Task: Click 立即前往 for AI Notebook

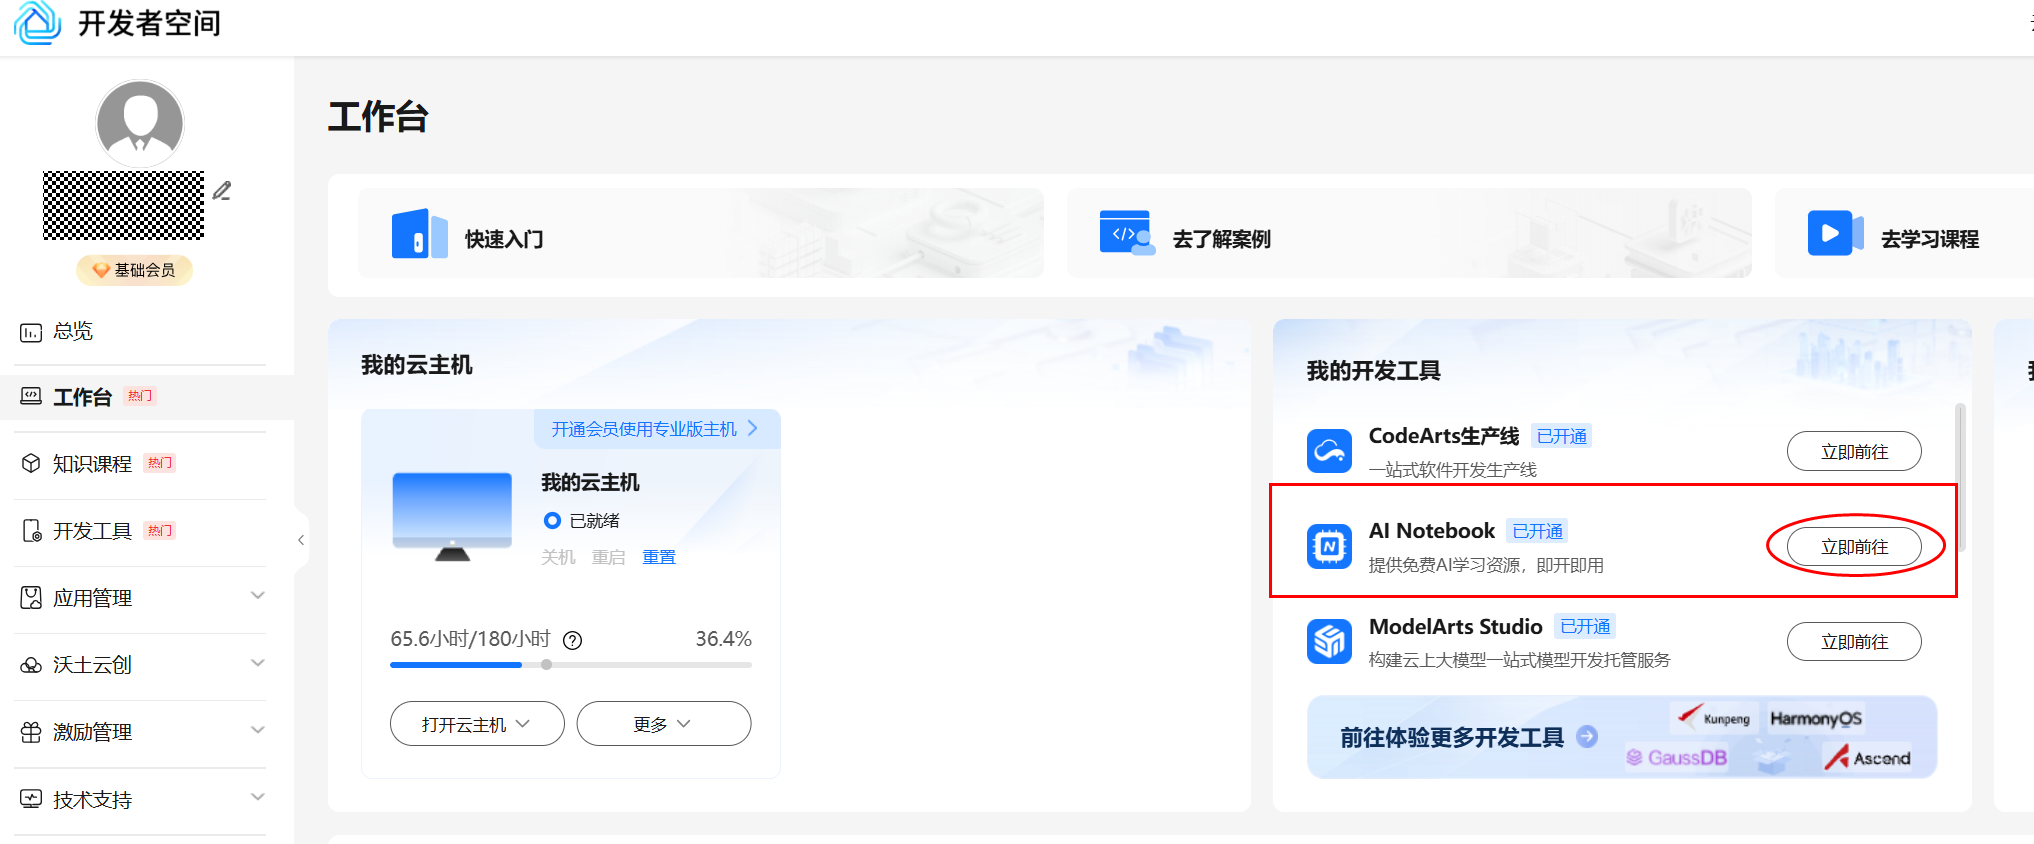Action: click(x=1854, y=546)
